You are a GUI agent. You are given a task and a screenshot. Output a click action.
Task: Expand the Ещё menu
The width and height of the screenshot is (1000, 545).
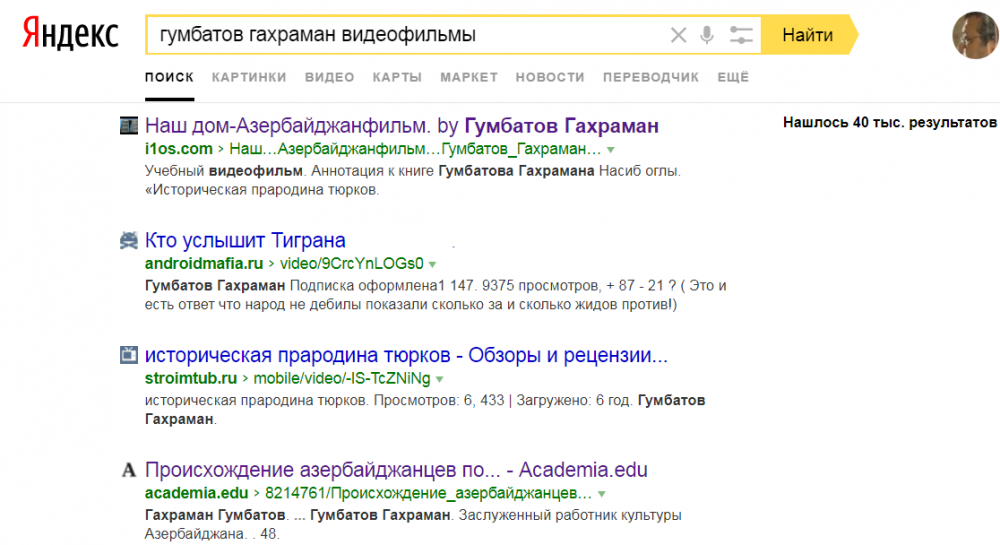(733, 77)
